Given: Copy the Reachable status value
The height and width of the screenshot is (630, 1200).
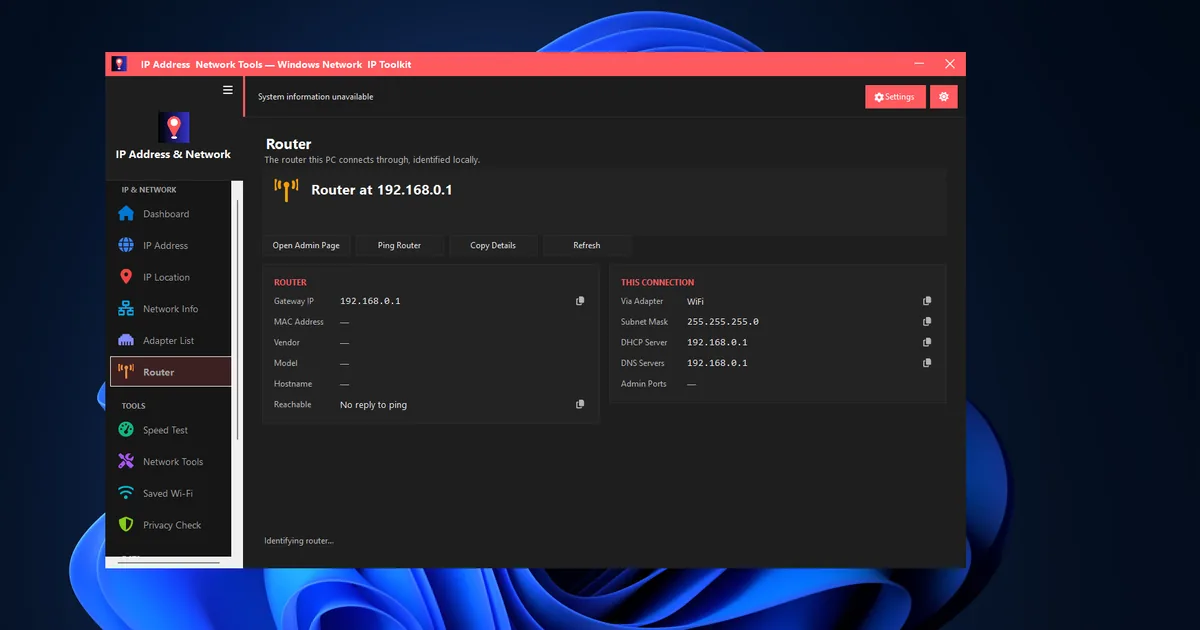Looking at the screenshot, I should 580,404.
